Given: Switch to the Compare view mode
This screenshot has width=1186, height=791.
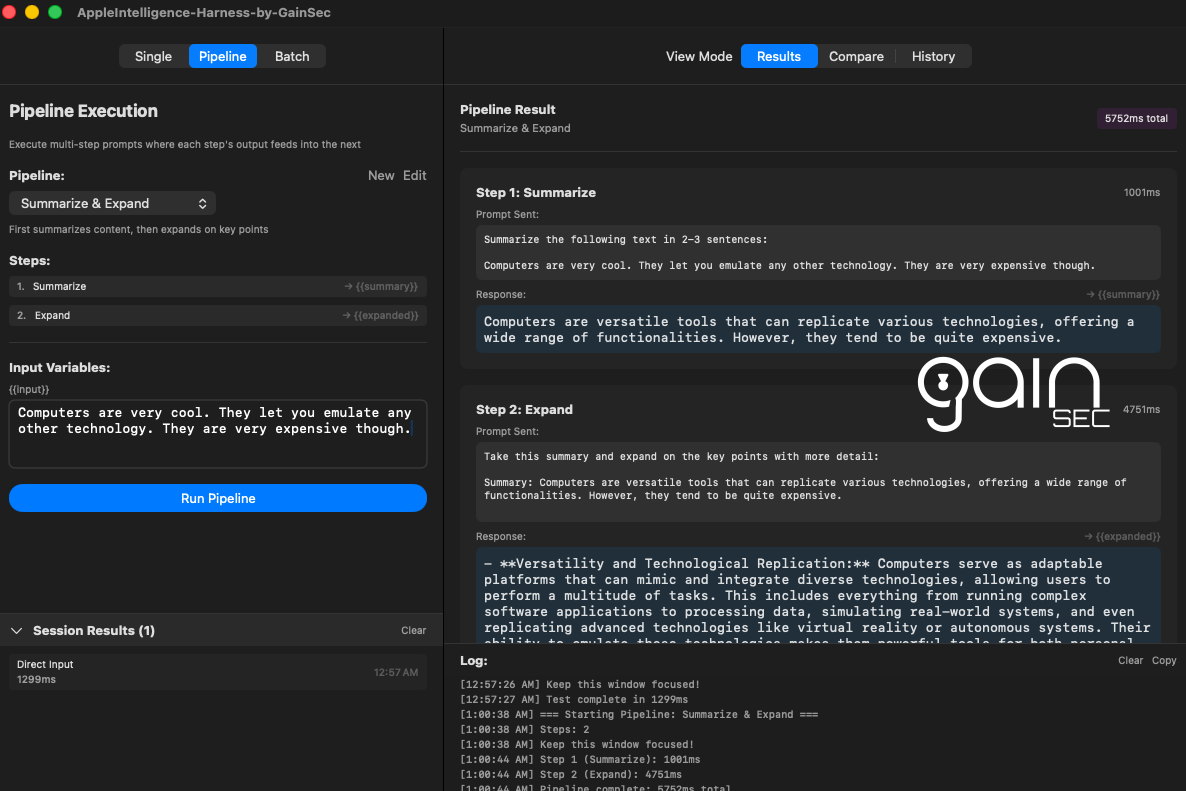Looking at the screenshot, I should (856, 56).
